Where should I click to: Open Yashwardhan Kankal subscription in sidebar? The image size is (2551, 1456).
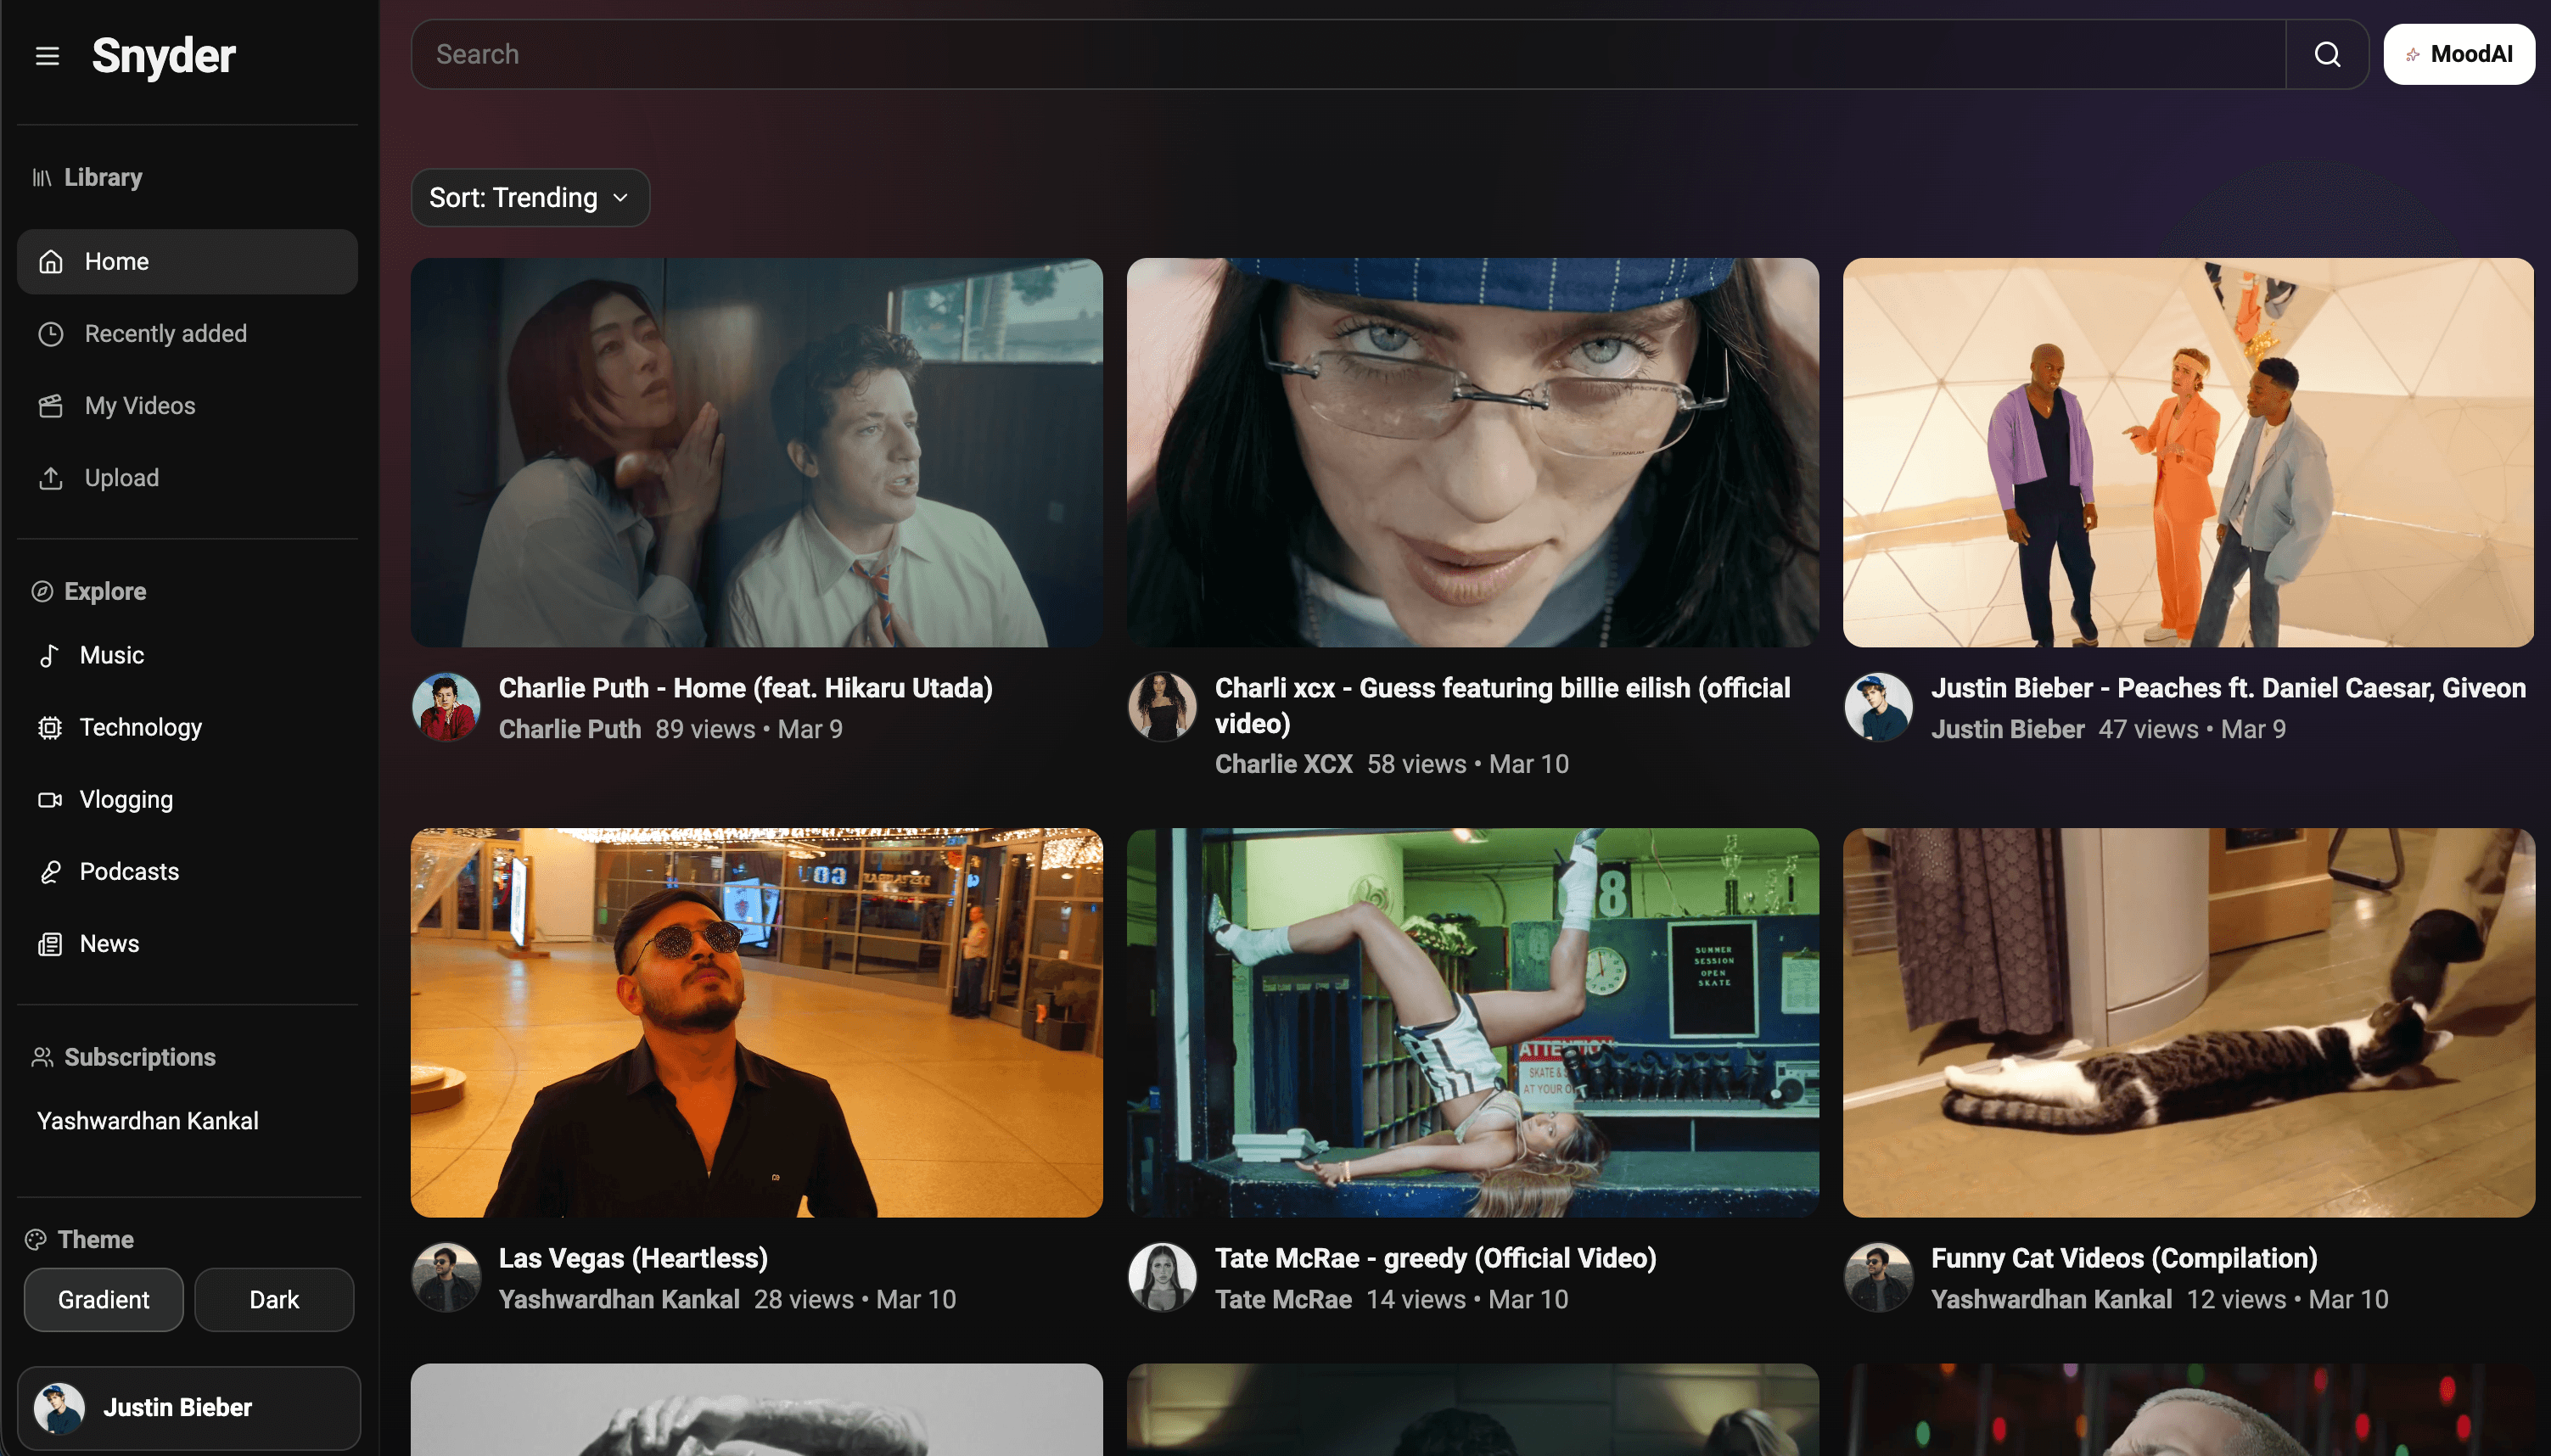pyautogui.click(x=148, y=1121)
